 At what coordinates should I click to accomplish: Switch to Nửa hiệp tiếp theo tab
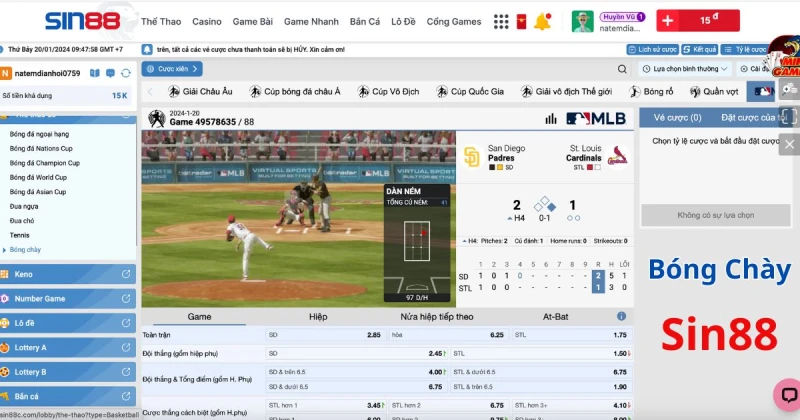pyautogui.click(x=437, y=316)
